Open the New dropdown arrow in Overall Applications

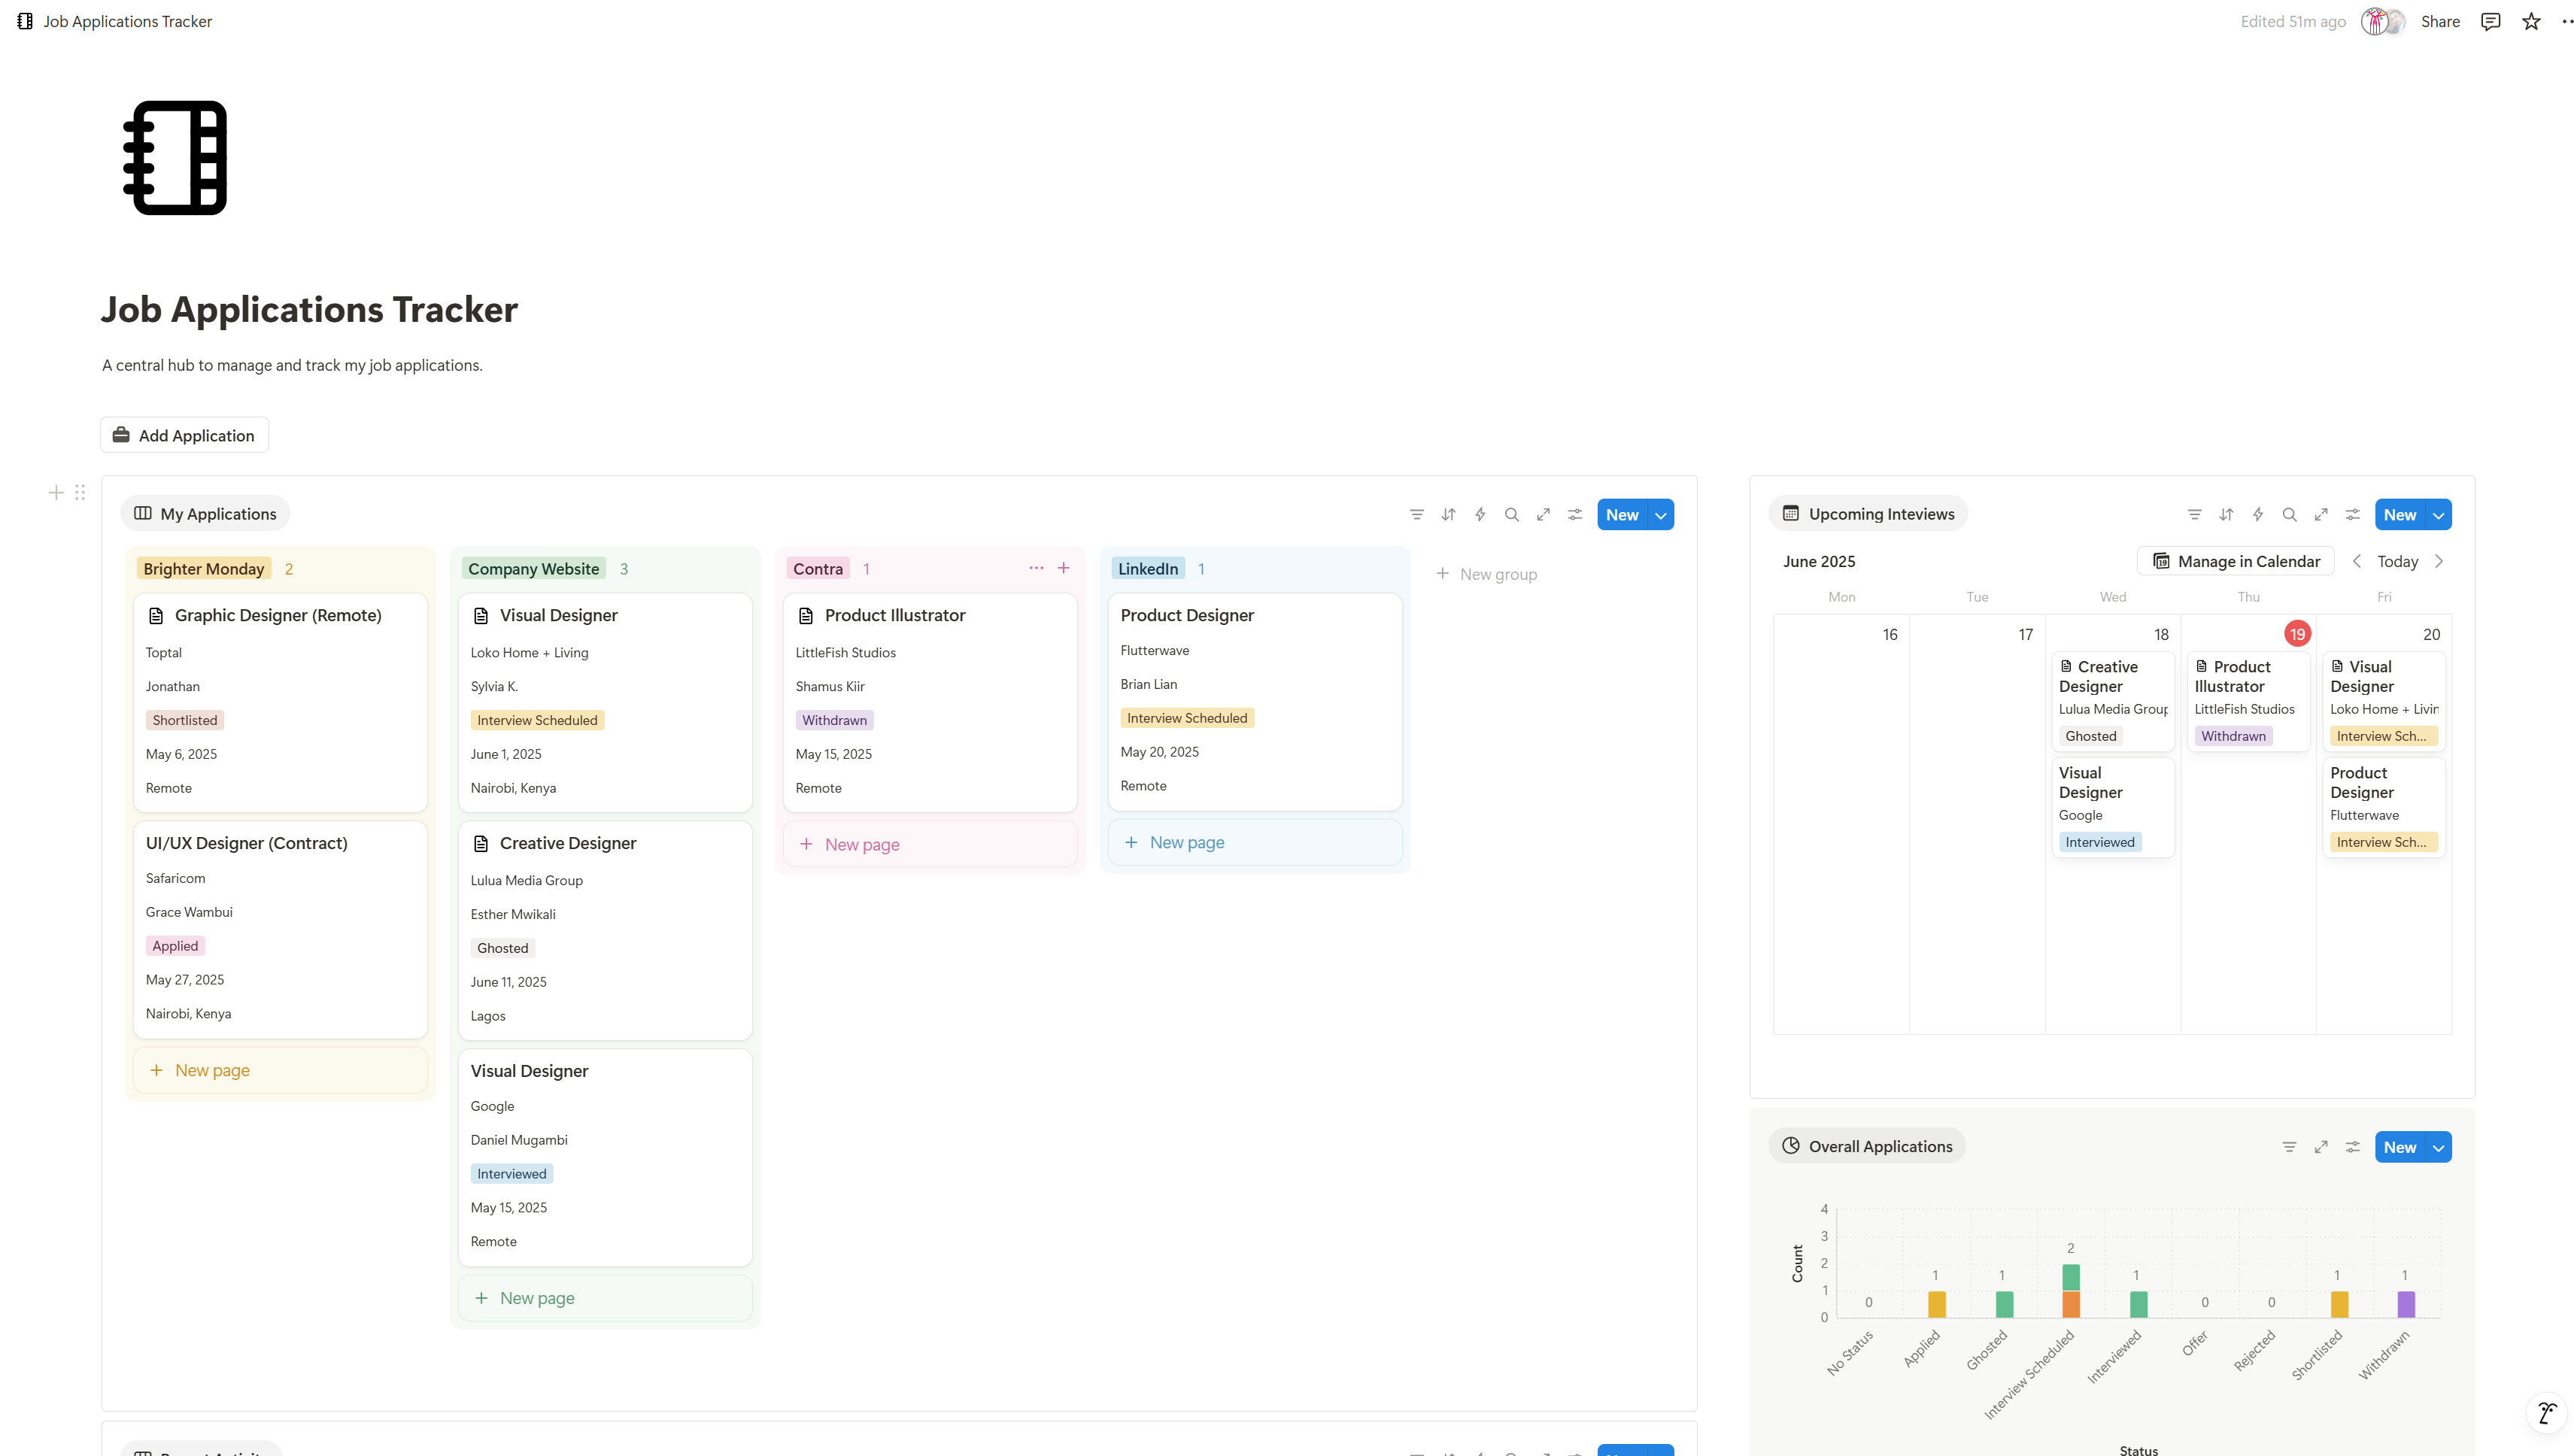pos(2439,1147)
